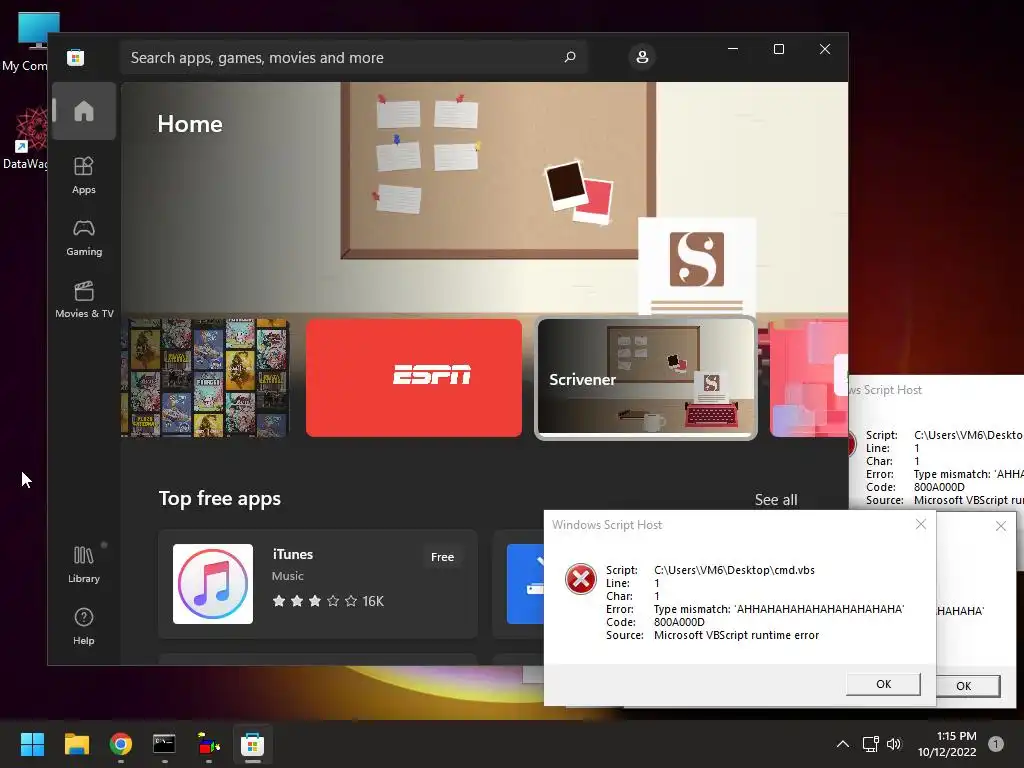Close the rear Windows Script Host dialog
This screenshot has width=1024, height=768.
(1000, 526)
